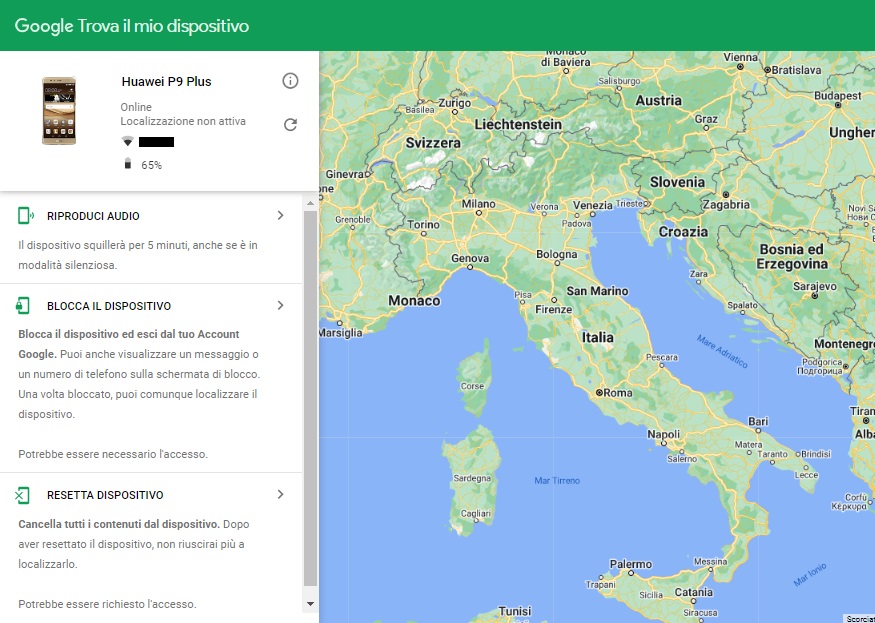This screenshot has width=875, height=623.
Task: Click Sarajevo label on the map
Action: pyautogui.click(x=815, y=286)
